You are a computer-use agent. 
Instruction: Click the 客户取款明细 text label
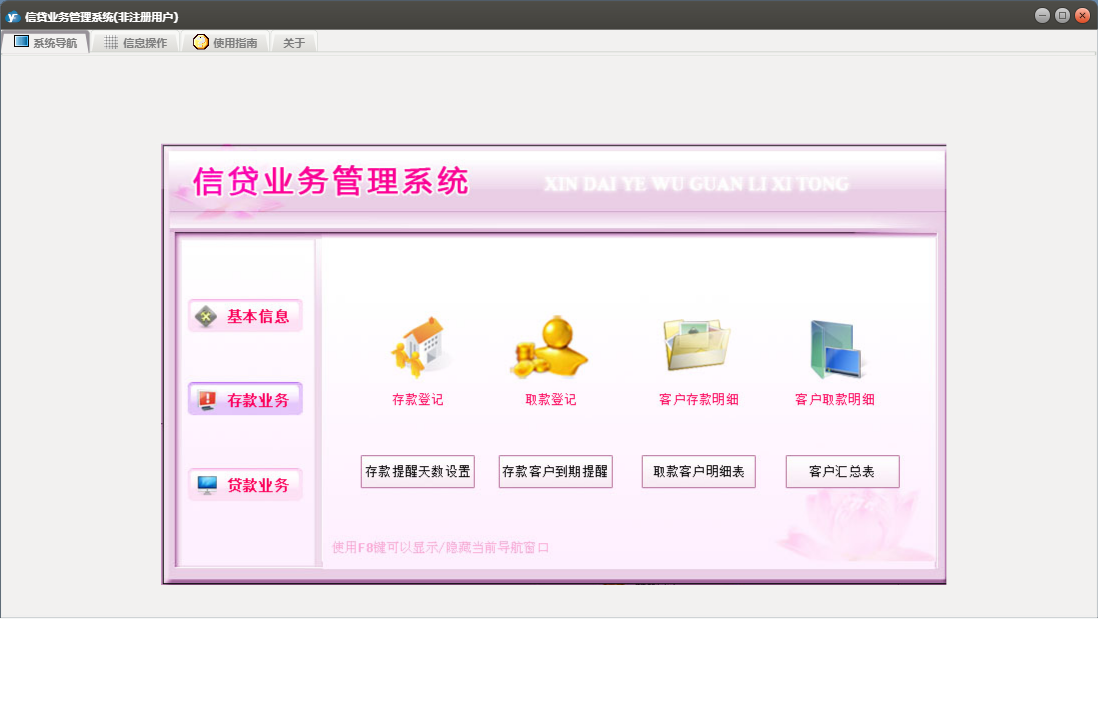(x=835, y=399)
